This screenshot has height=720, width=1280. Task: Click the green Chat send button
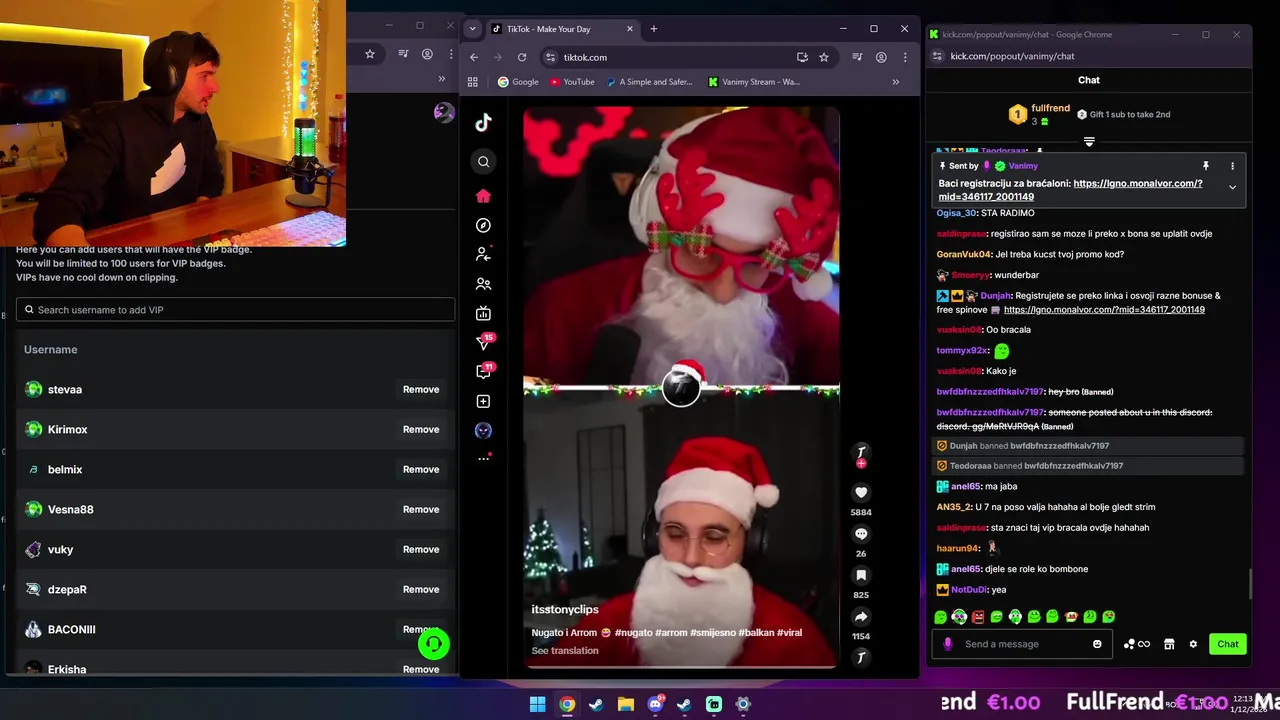pyautogui.click(x=1227, y=644)
